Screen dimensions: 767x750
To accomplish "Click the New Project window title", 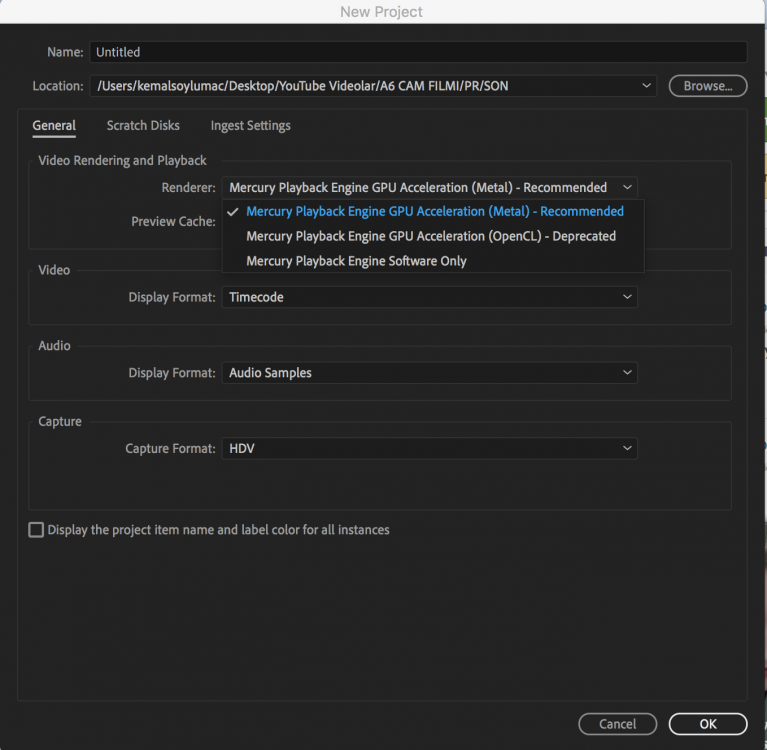I will [x=382, y=12].
